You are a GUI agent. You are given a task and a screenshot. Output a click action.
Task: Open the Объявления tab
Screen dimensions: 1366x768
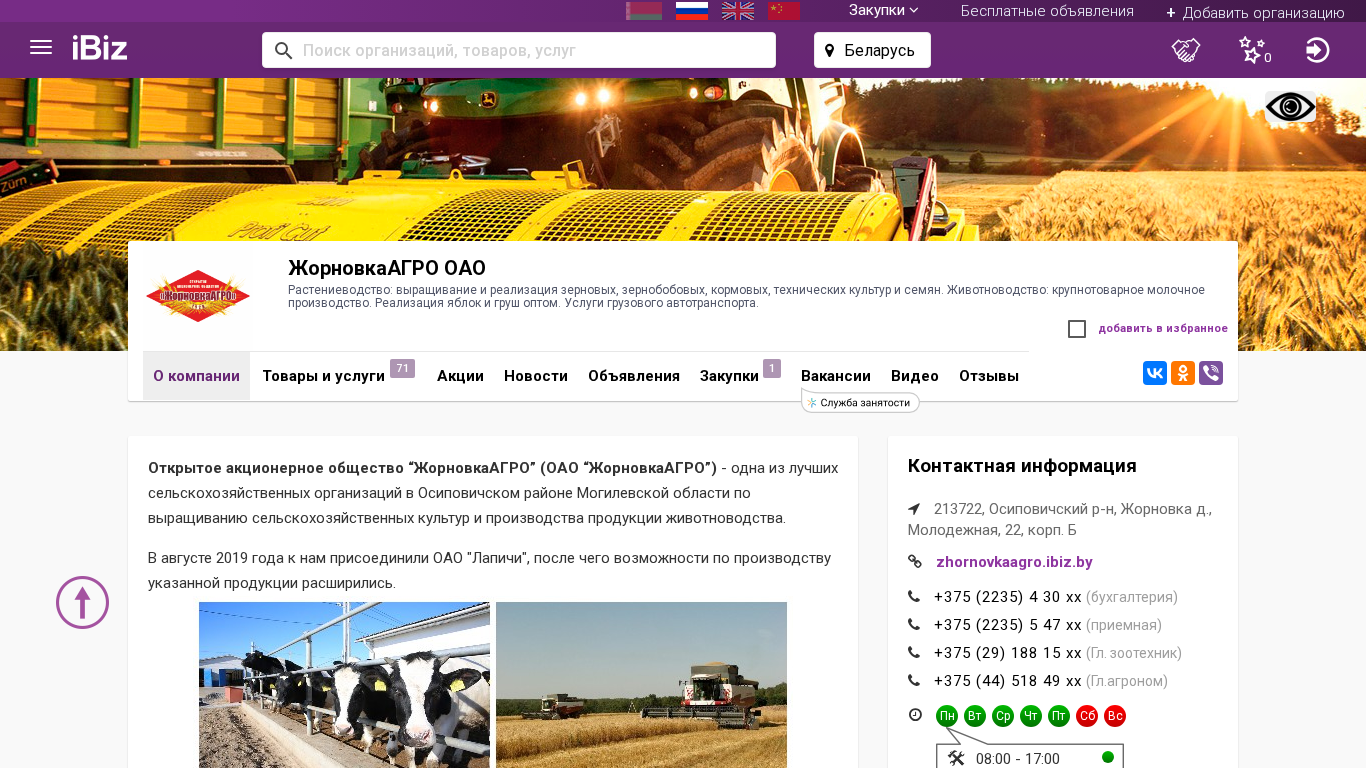point(634,376)
